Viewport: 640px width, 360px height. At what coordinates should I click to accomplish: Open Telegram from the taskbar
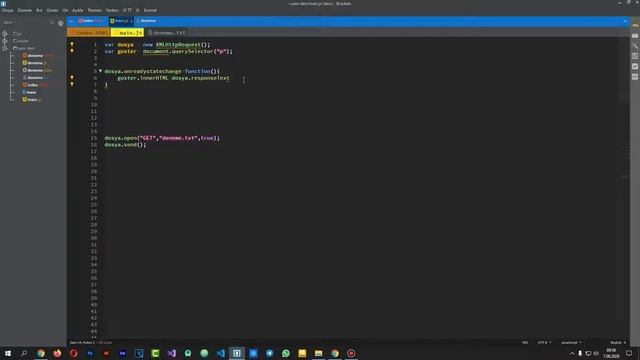coord(269,353)
